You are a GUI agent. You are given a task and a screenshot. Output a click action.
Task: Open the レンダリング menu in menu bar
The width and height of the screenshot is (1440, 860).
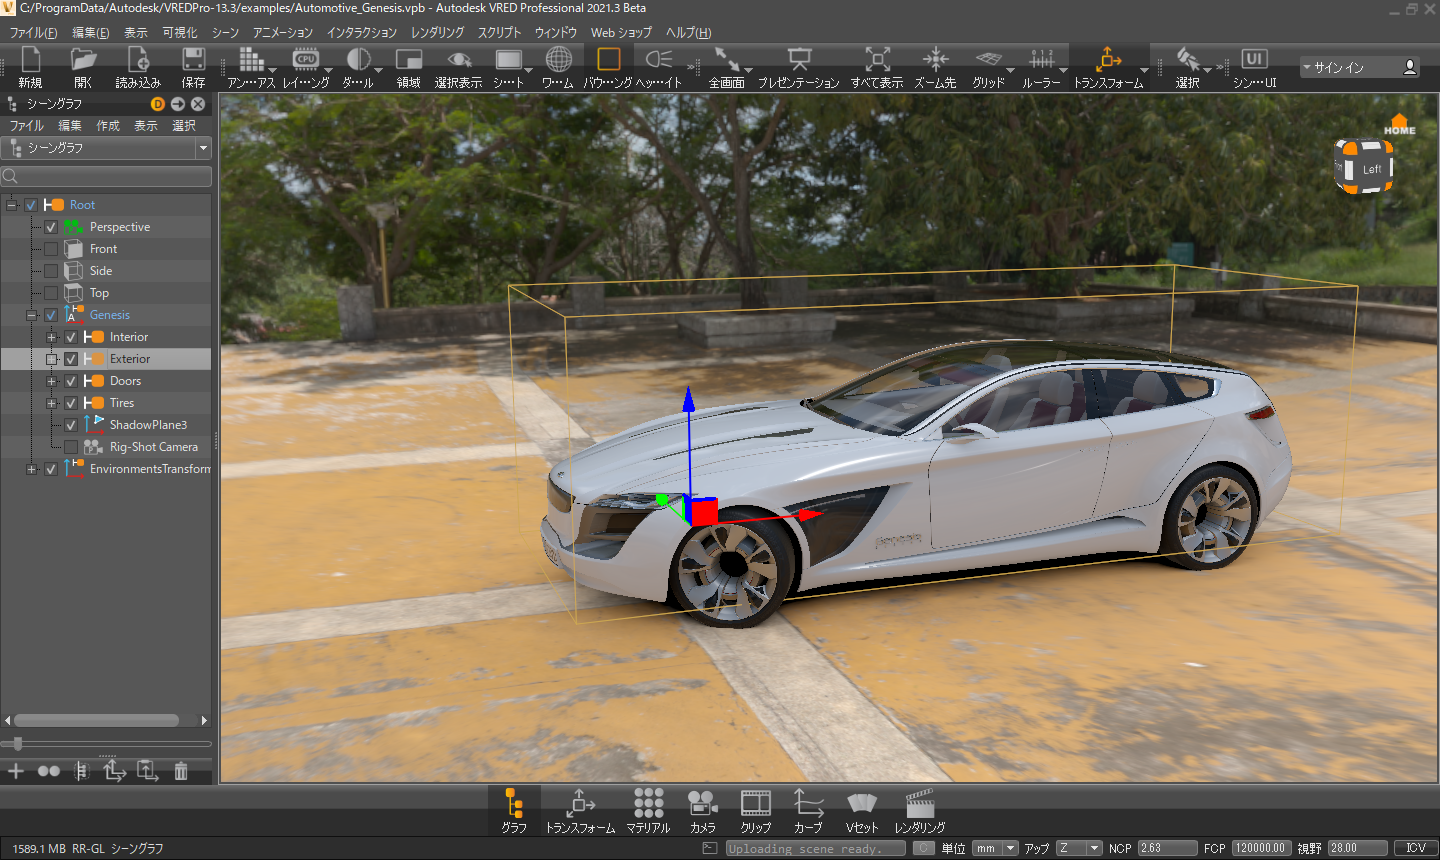[x=438, y=33]
